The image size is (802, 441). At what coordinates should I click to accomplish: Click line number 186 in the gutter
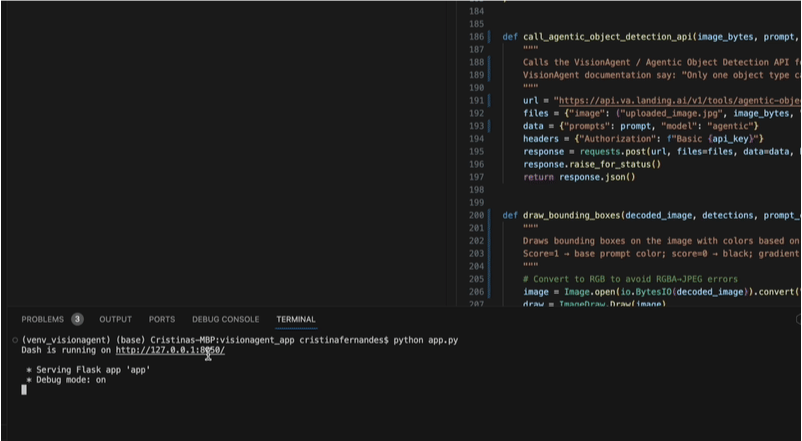476,37
